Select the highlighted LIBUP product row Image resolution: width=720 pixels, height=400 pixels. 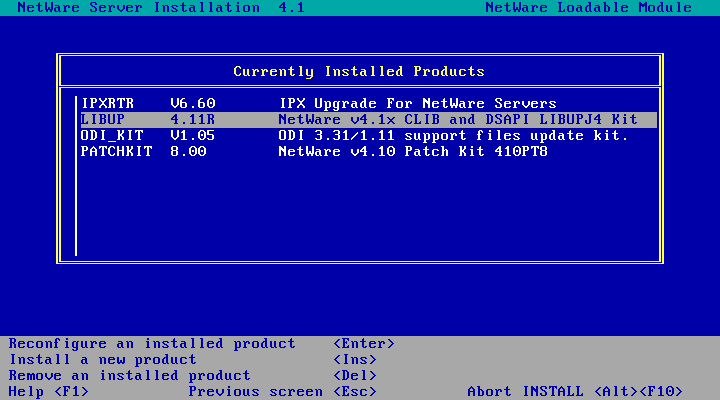tap(369, 119)
